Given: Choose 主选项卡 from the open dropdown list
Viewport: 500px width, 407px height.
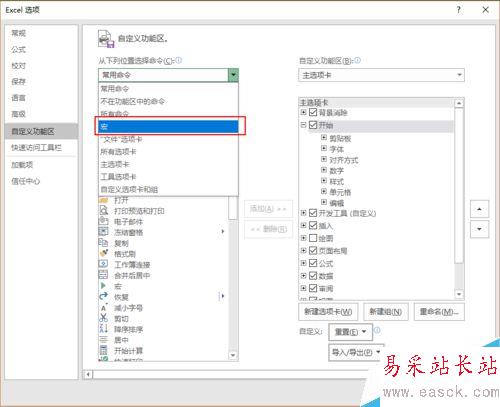Looking at the screenshot, I should [169, 164].
